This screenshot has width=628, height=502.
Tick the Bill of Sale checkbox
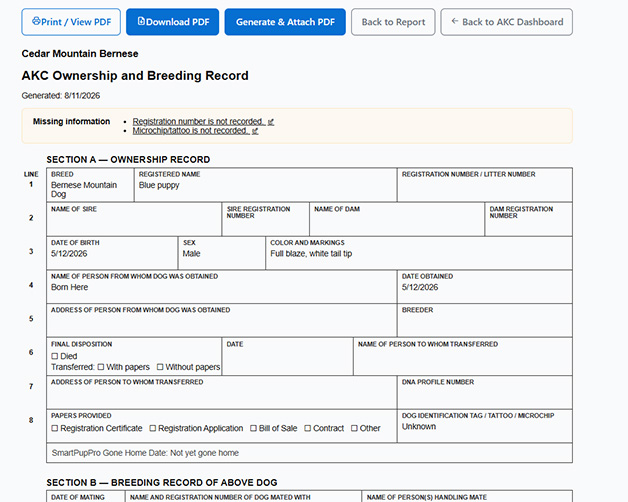254,428
